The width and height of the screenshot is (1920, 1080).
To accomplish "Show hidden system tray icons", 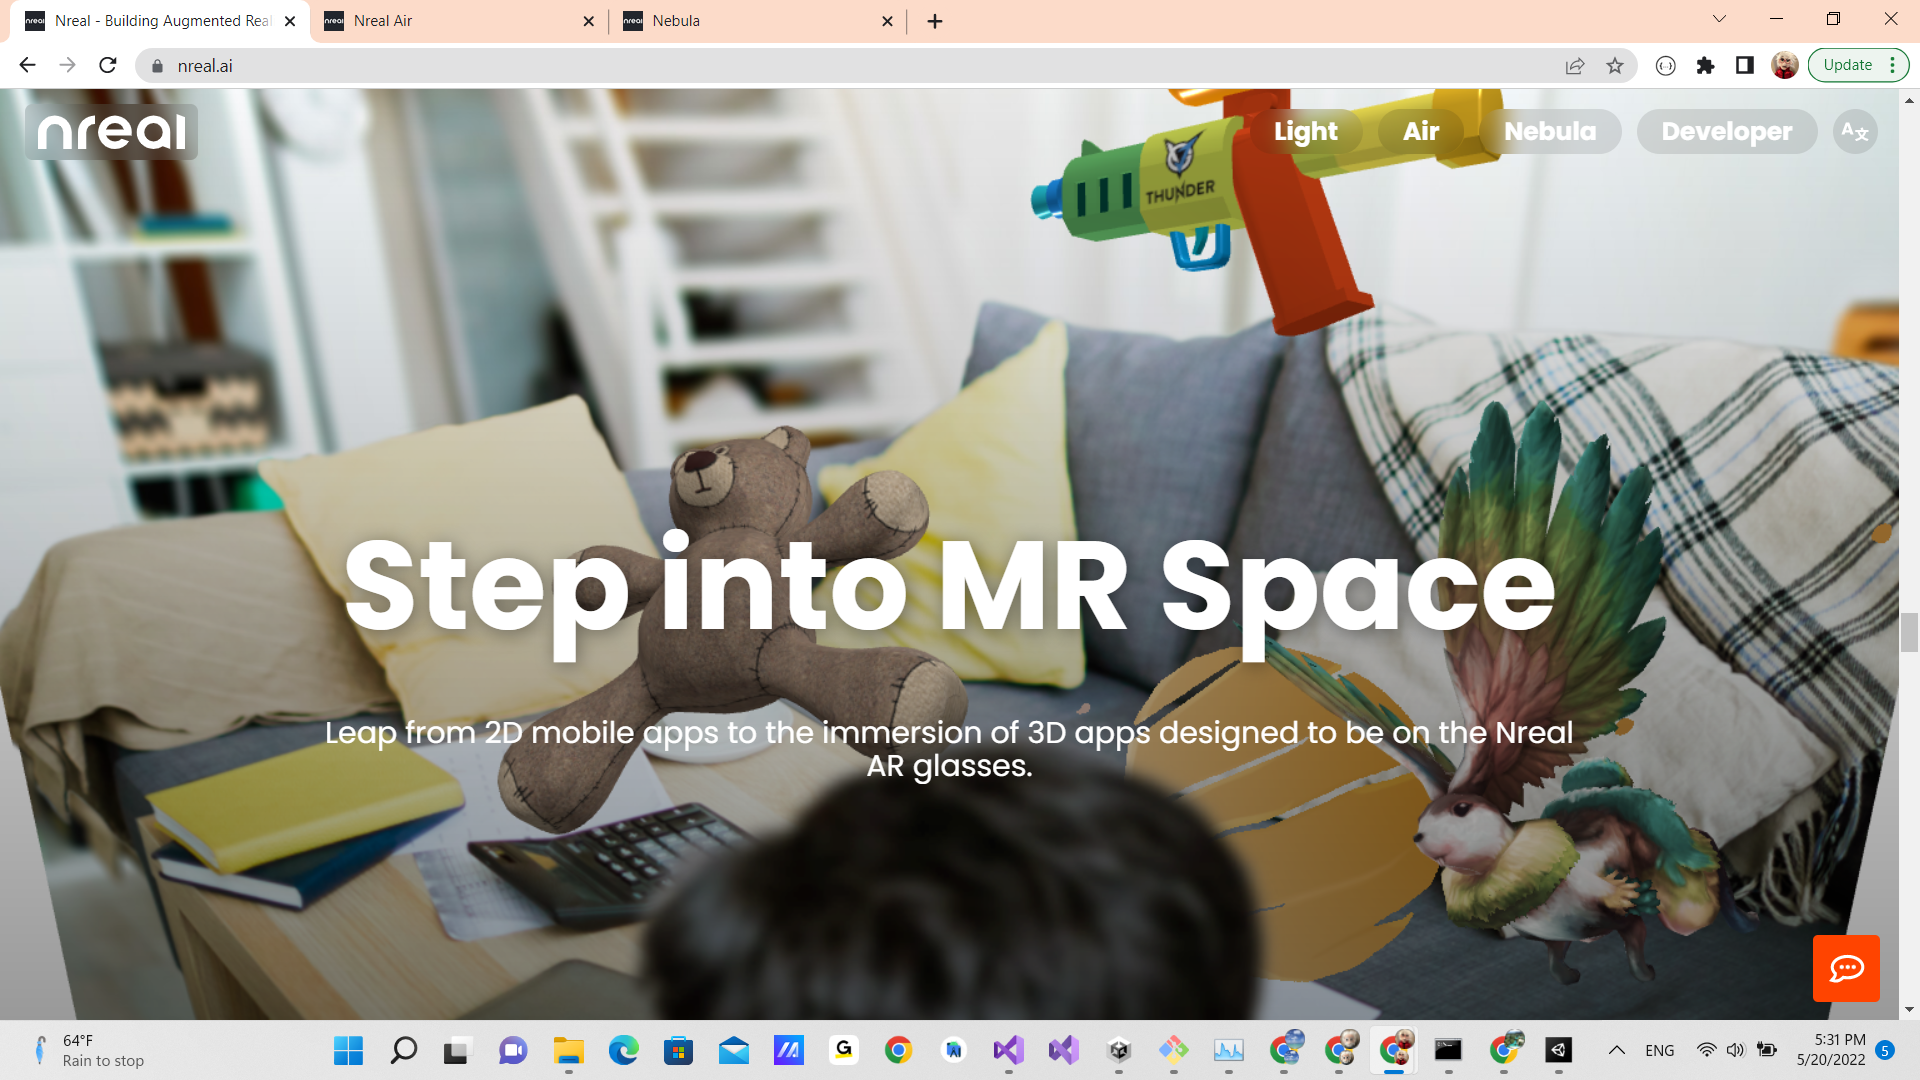I will point(1616,1050).
